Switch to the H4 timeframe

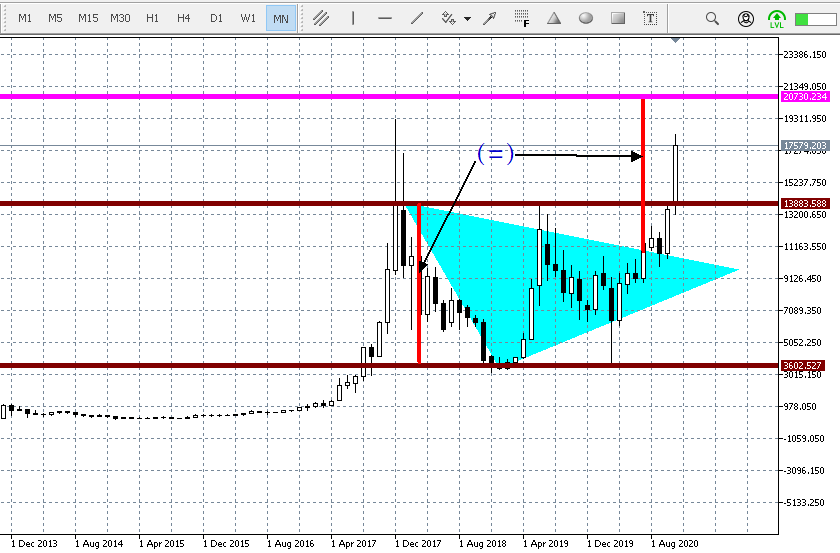point(184,18)
